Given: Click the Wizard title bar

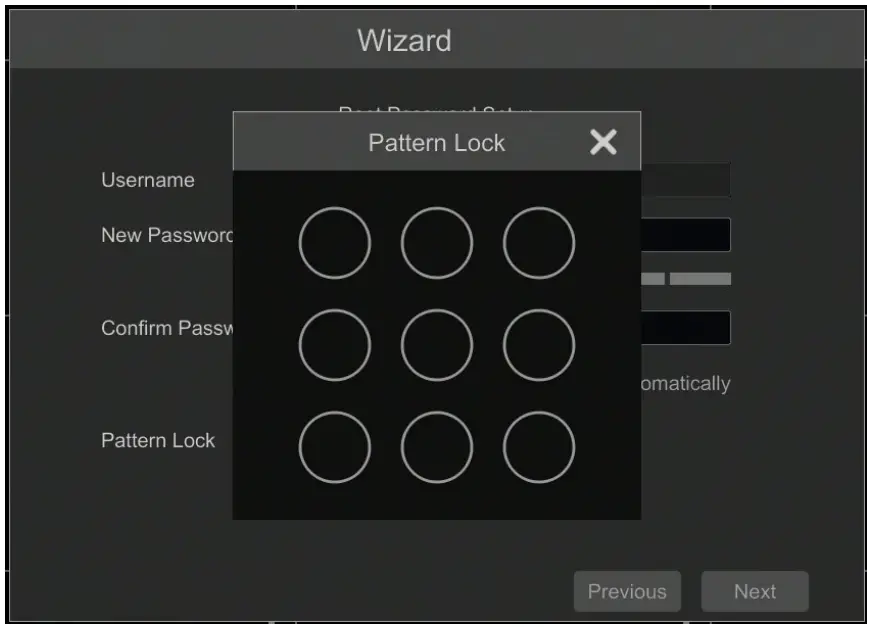Looking at the screenshot, I should point(437,40).
